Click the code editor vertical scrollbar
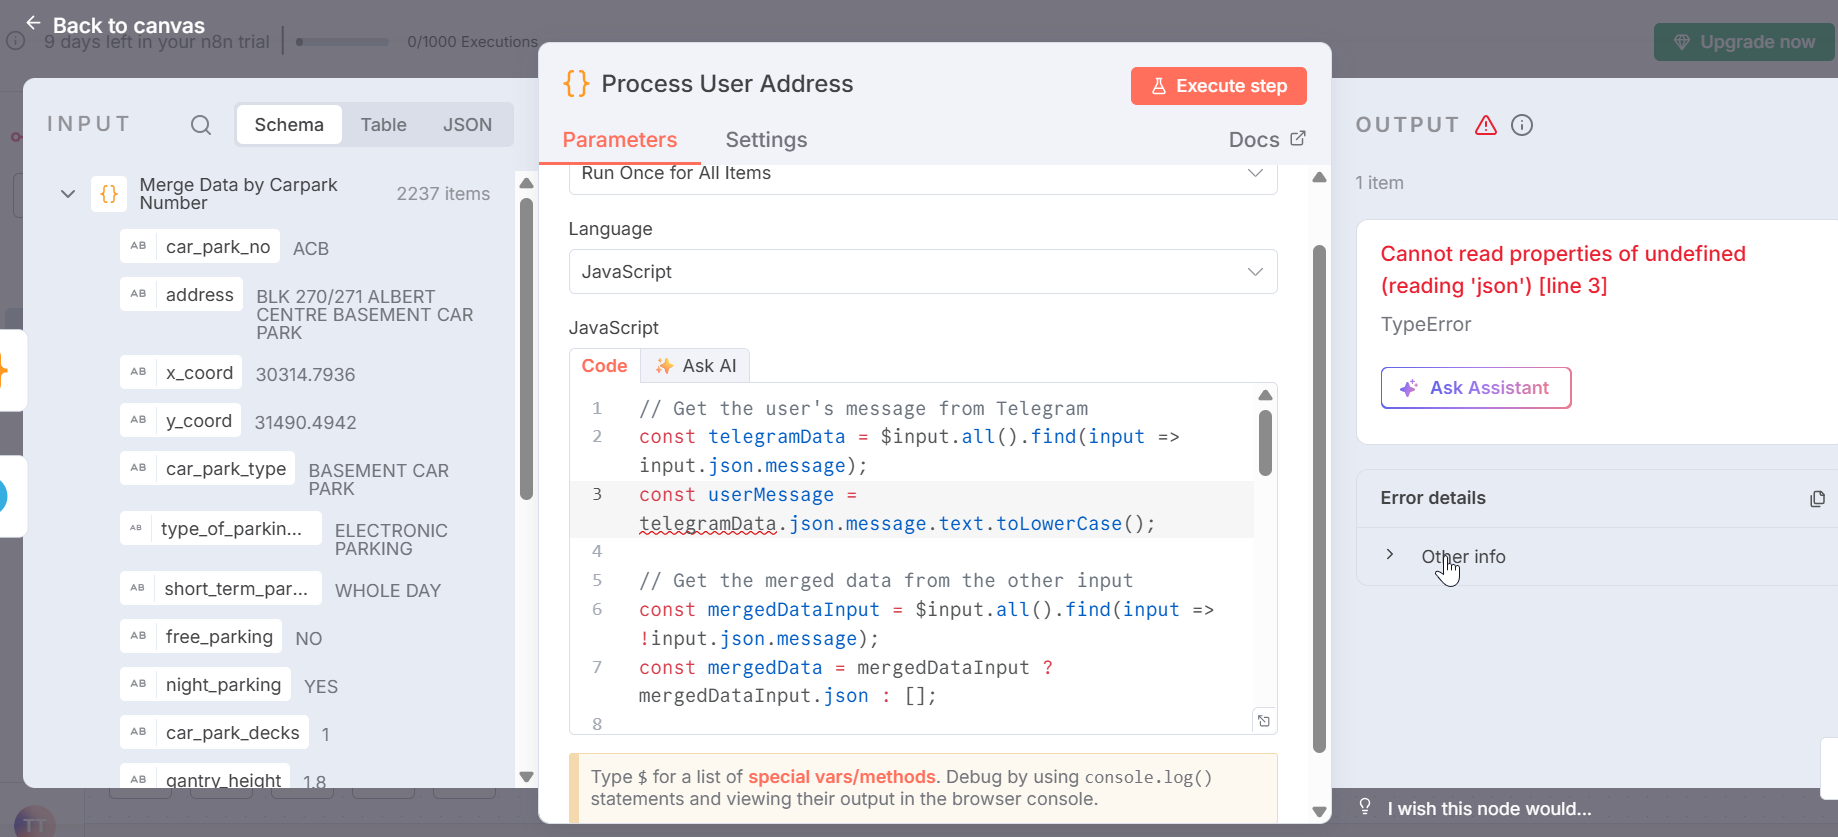Viewport: 1838px width, 837px height. point(1265,444)
